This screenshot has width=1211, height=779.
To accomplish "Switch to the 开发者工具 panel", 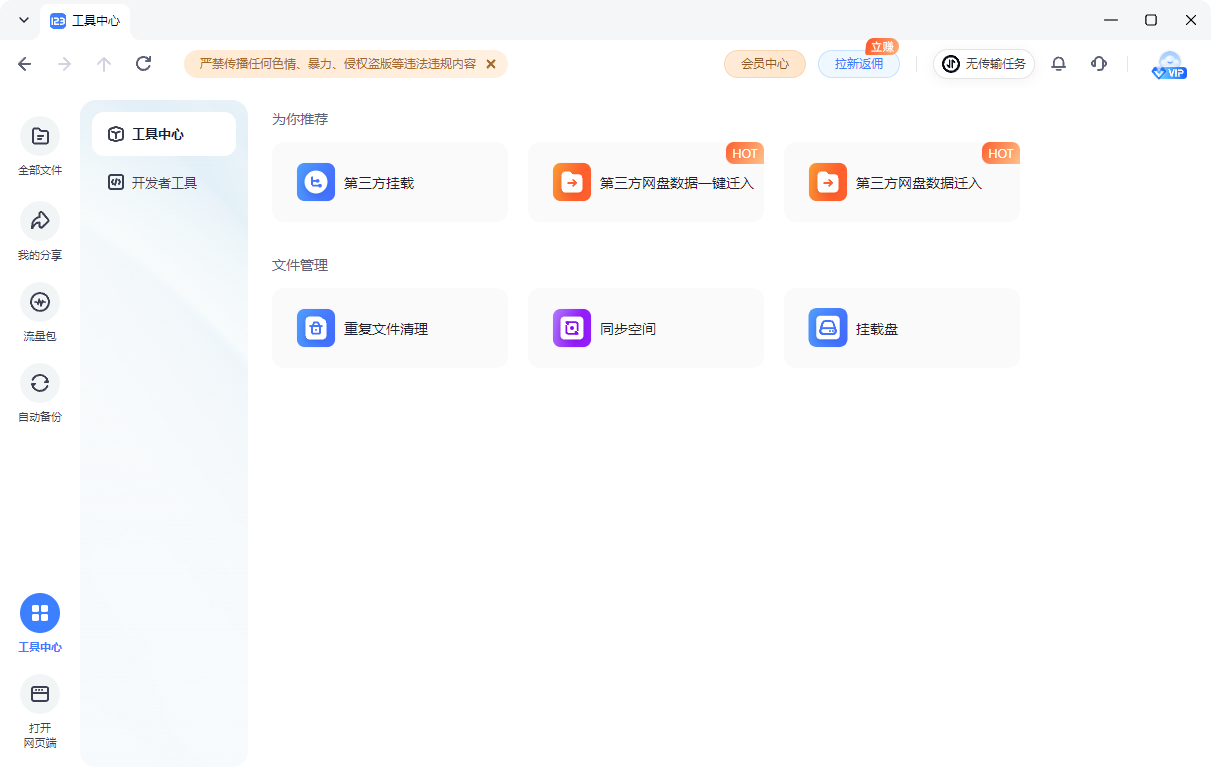I will point(163,182).
